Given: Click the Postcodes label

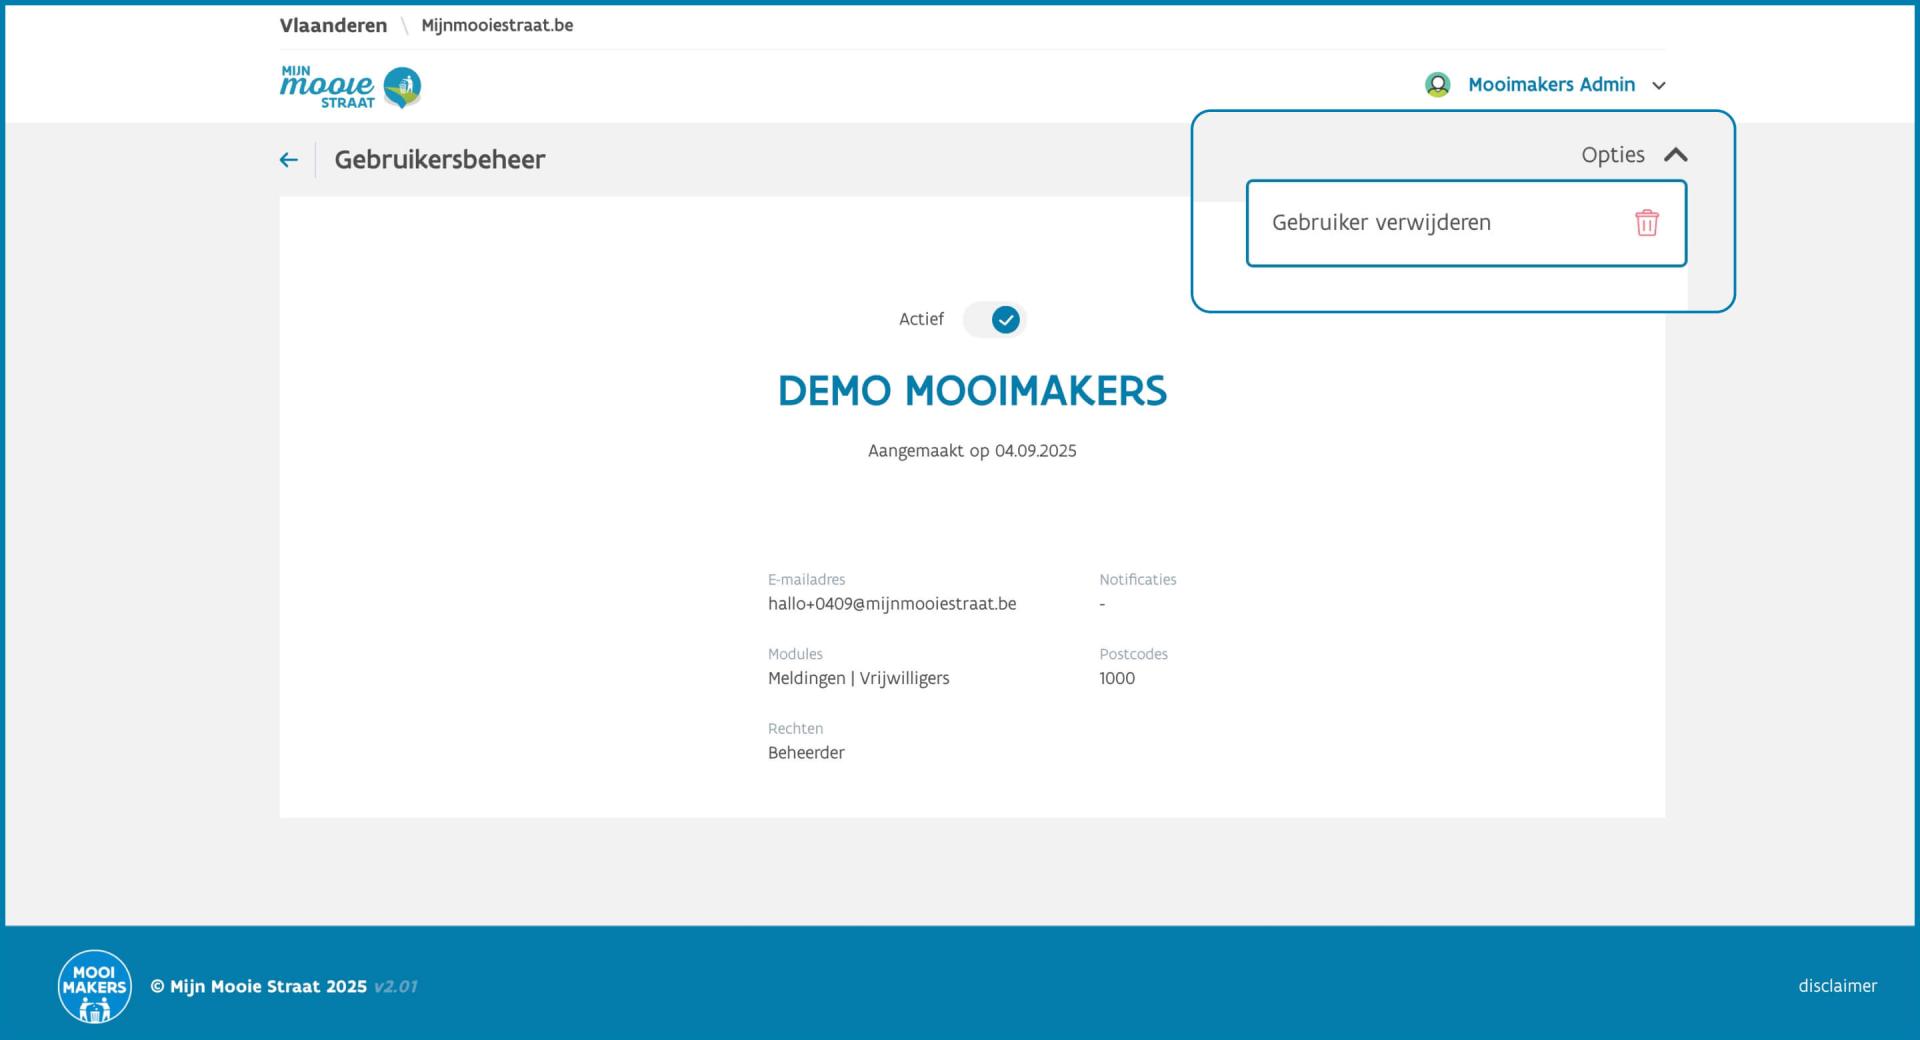Looking at the screenshot, I should [1133, 654].
